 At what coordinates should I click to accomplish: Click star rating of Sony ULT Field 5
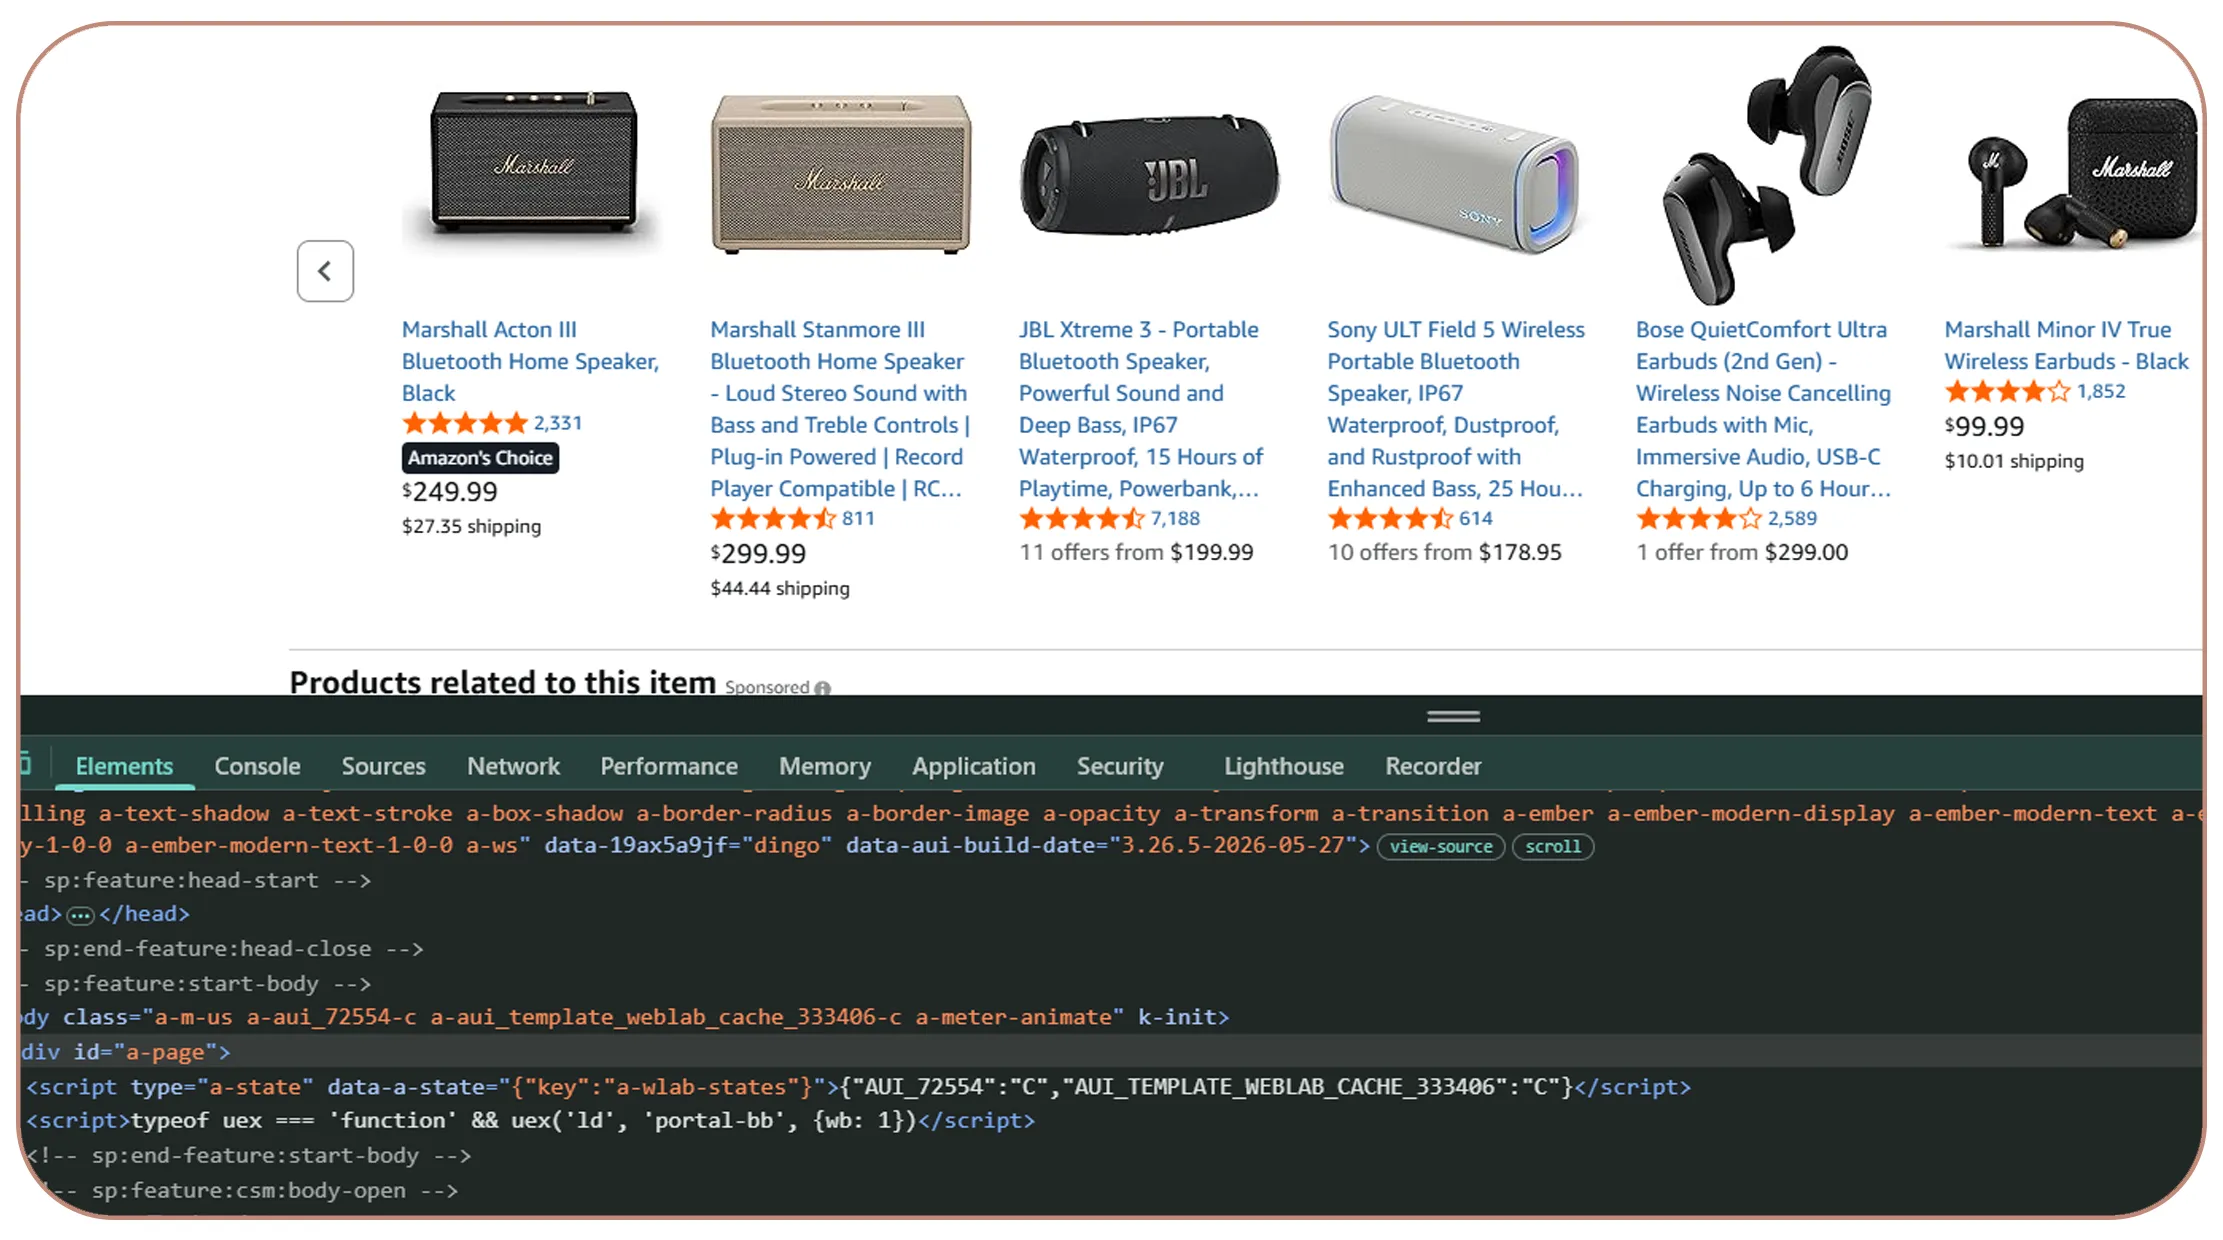[x=1390, y=519]
